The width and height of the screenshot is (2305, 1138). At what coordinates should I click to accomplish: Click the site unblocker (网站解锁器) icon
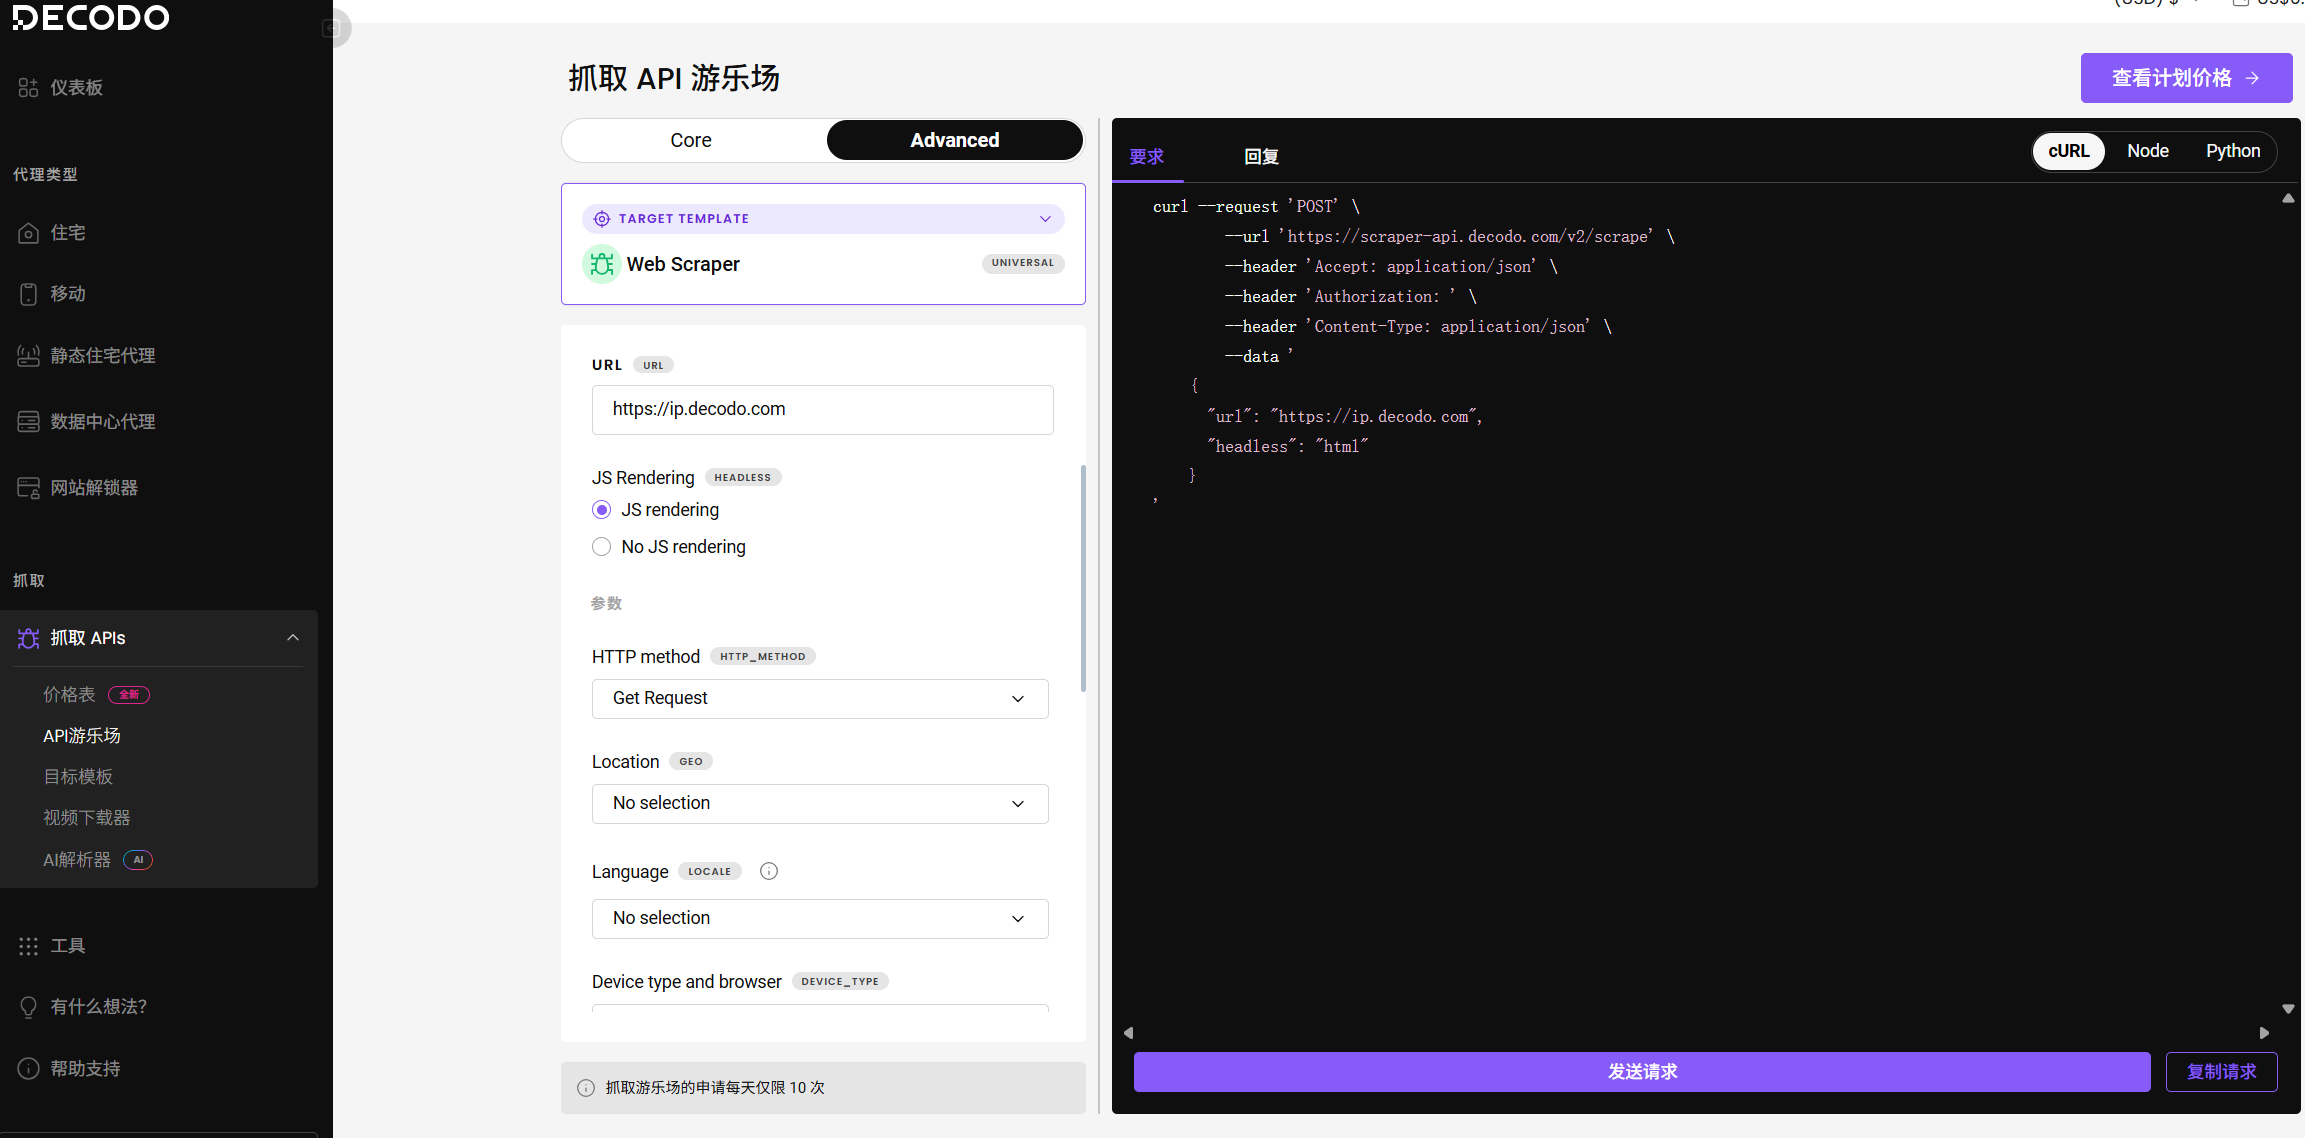[28, 488]
